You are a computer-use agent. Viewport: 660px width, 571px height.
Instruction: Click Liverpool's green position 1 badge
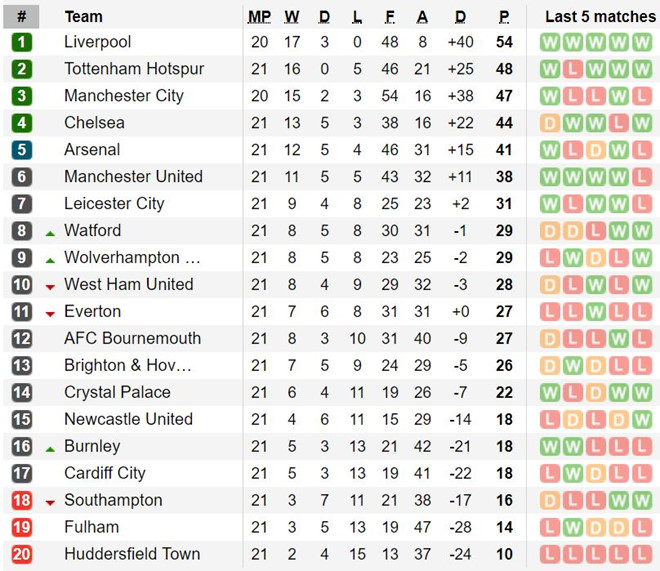coord(22,42)
